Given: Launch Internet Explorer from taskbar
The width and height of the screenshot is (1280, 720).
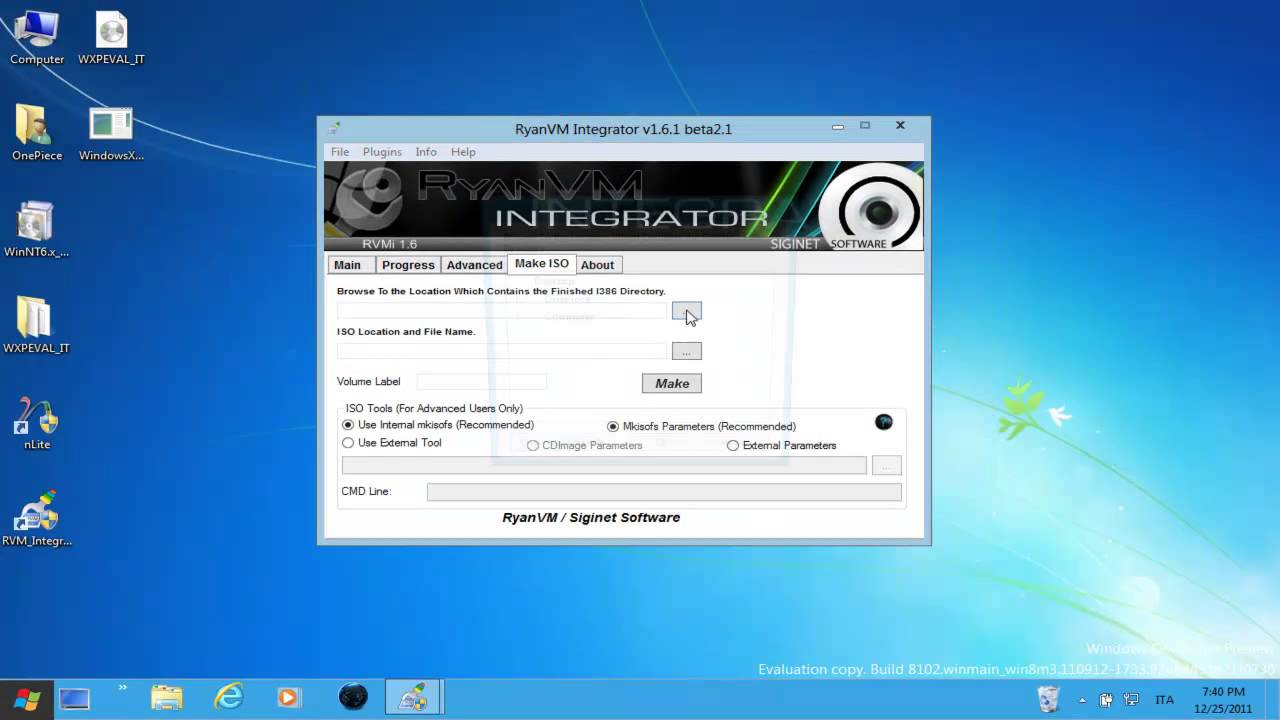Looking at the screenshot, I should pyautogui.click(x=229, y=697).
